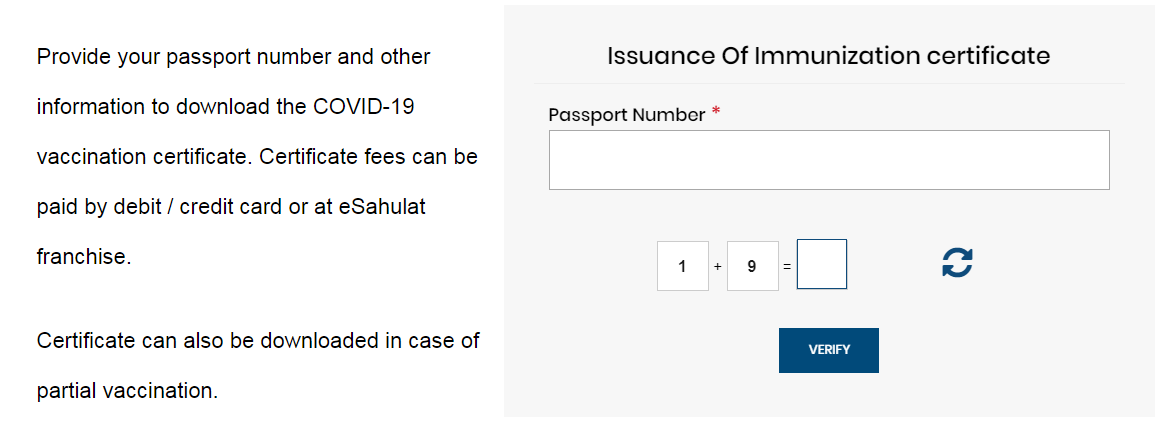The width and height of the screenshot is (1158, 439).
Task: Click the red required asterisk
Action: point(715,112)
